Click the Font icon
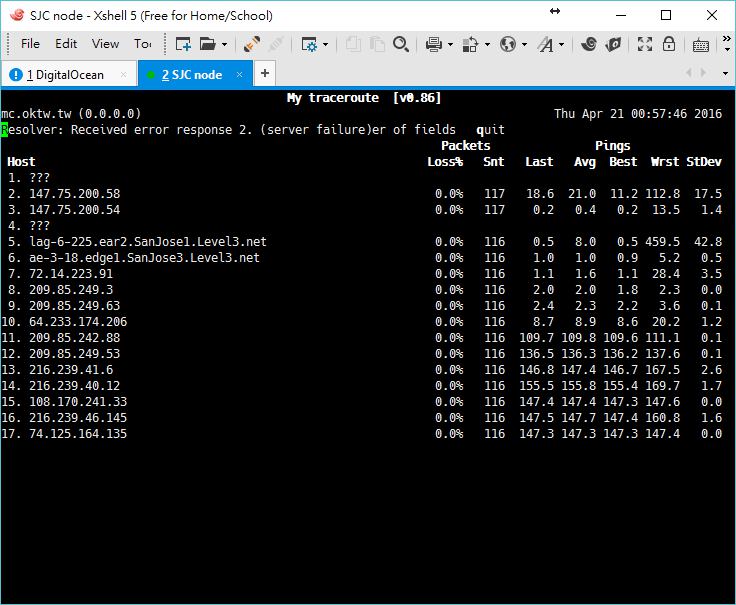The image size is (736, 605). (545, 44)
